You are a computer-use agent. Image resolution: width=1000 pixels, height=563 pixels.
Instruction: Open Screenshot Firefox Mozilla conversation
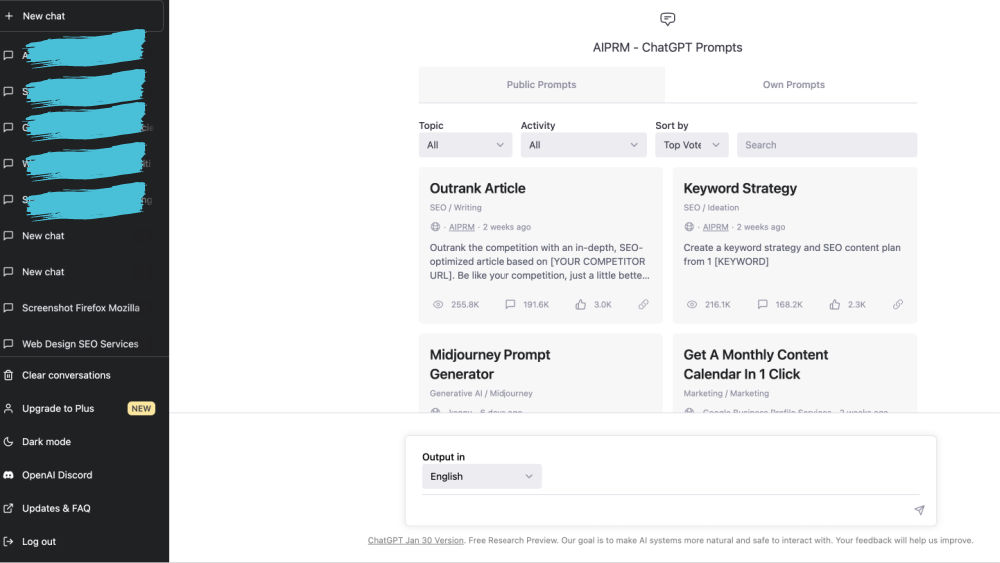point(81,308)
